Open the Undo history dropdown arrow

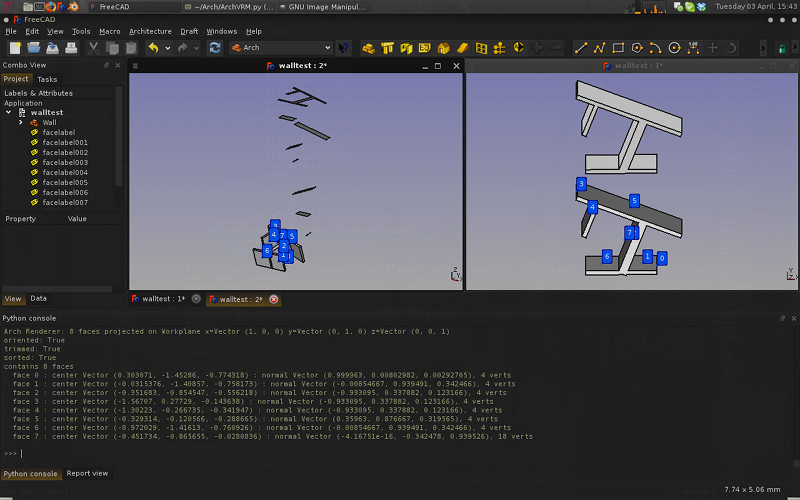click(x=167, y=48)
